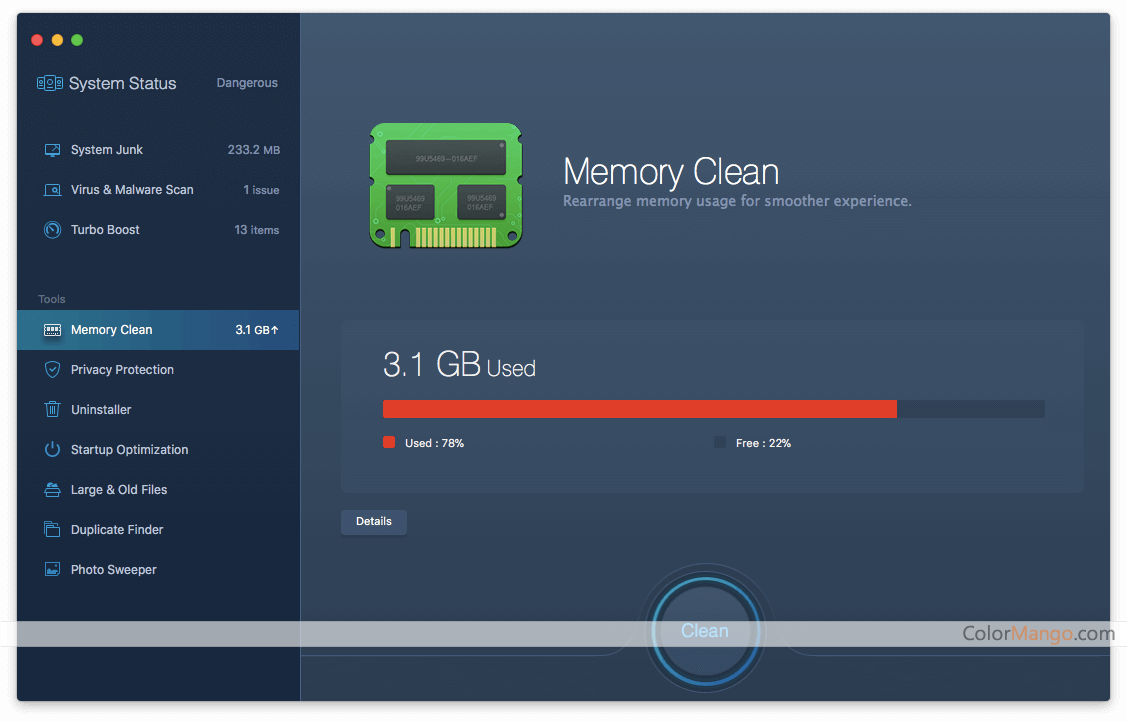This screenshot has width=1127, height=722.
Task: Click the Uninstaller trash can icon
Action: pyautogui.click(x=53, y=410)
